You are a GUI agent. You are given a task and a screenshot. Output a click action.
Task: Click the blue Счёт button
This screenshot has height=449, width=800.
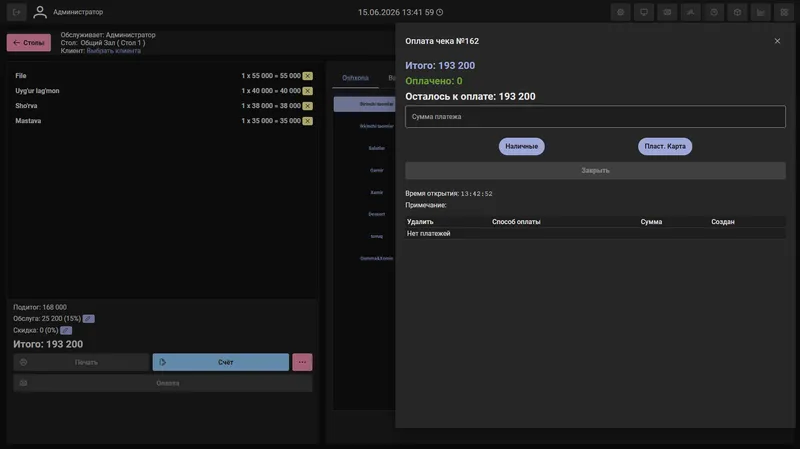(x=221, y=362)
